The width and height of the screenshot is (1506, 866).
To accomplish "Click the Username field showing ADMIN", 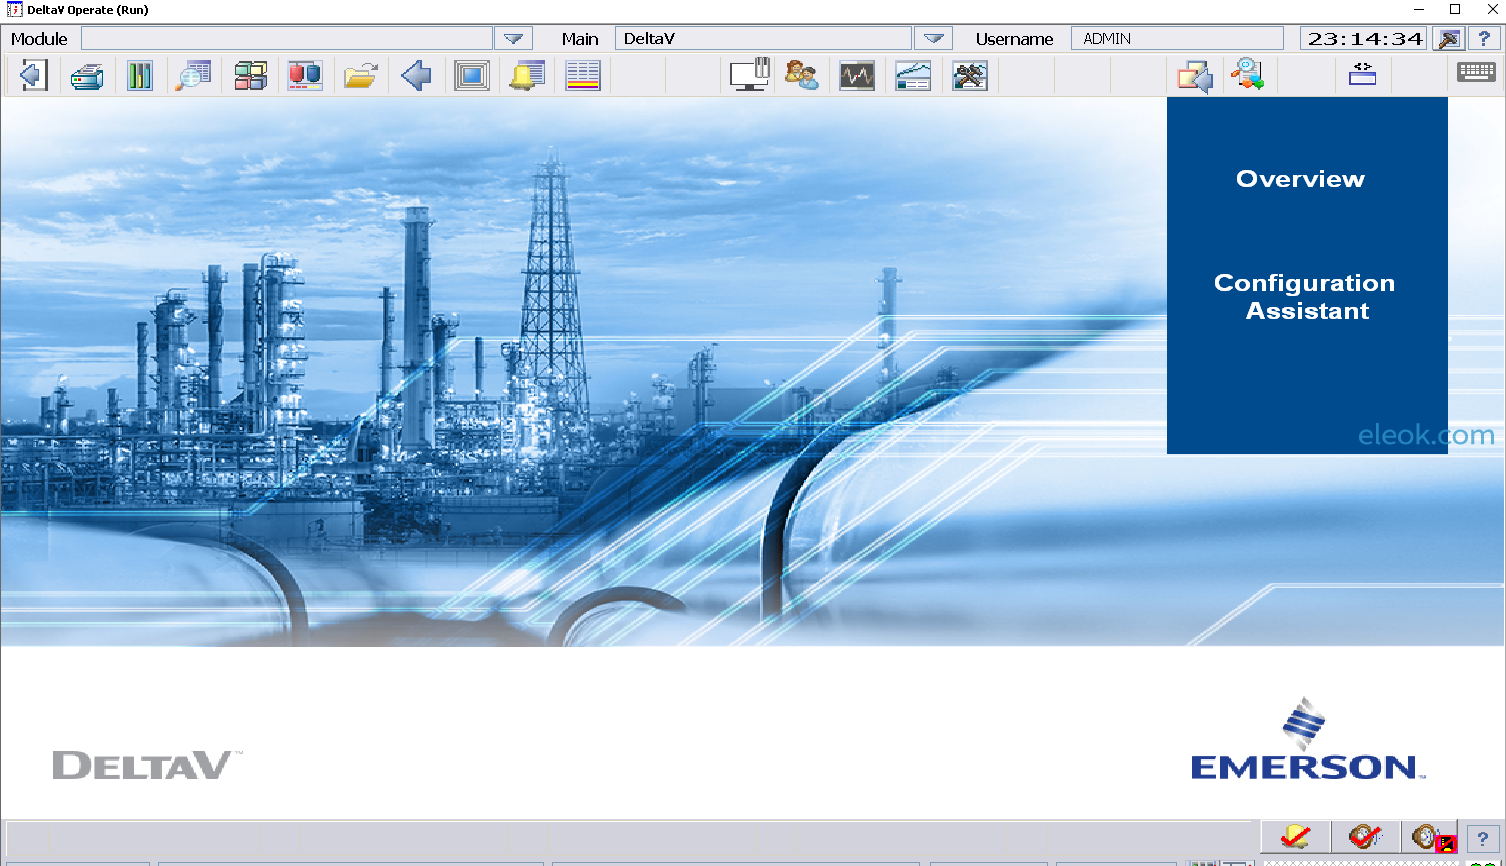I will [1177, 39].
